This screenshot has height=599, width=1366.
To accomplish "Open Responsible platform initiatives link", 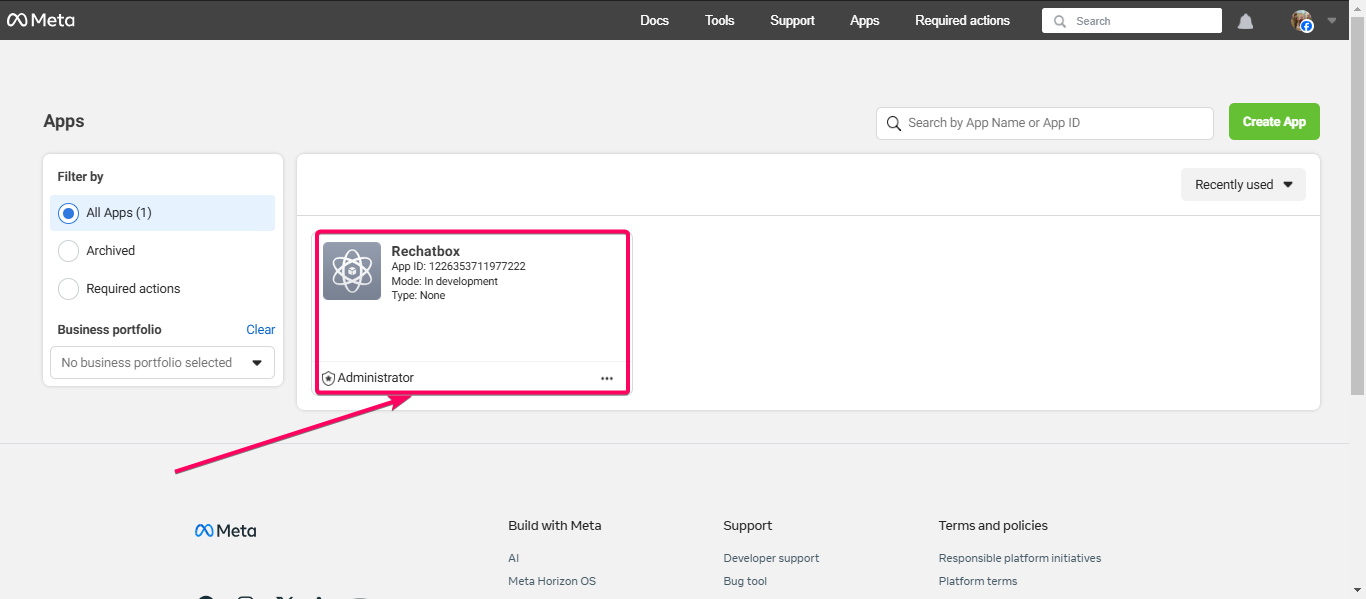I will click(x=1020, y=558).
